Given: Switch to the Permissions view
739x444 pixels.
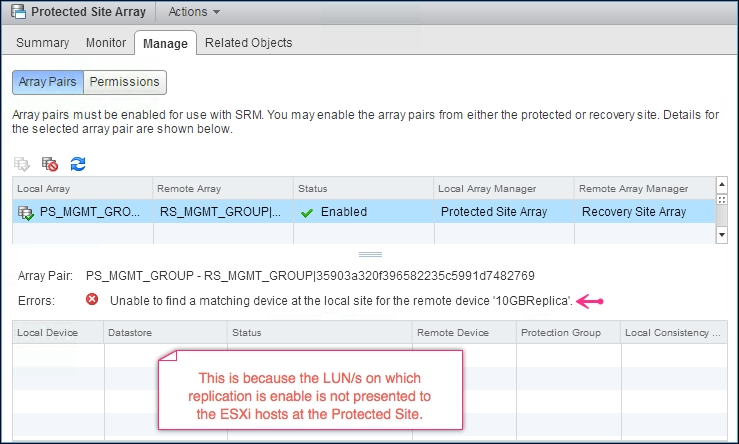Looking at the screenshot, I should tap(124, 82).
